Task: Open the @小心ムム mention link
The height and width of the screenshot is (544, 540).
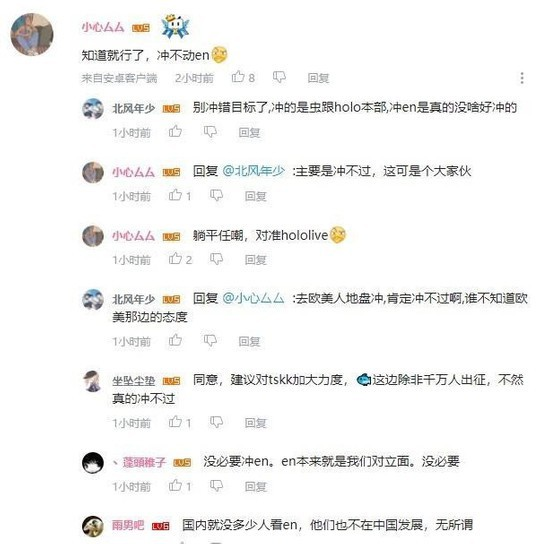Action: point(253,298)
